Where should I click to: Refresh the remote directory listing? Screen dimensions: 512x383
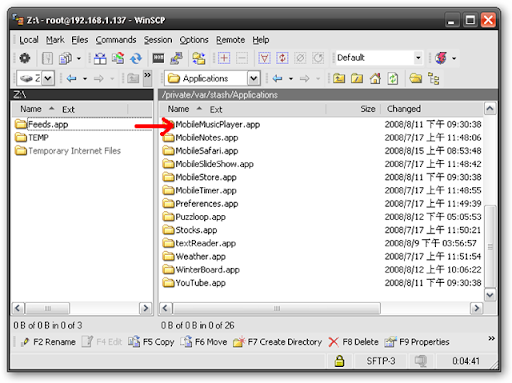(393, 79)
